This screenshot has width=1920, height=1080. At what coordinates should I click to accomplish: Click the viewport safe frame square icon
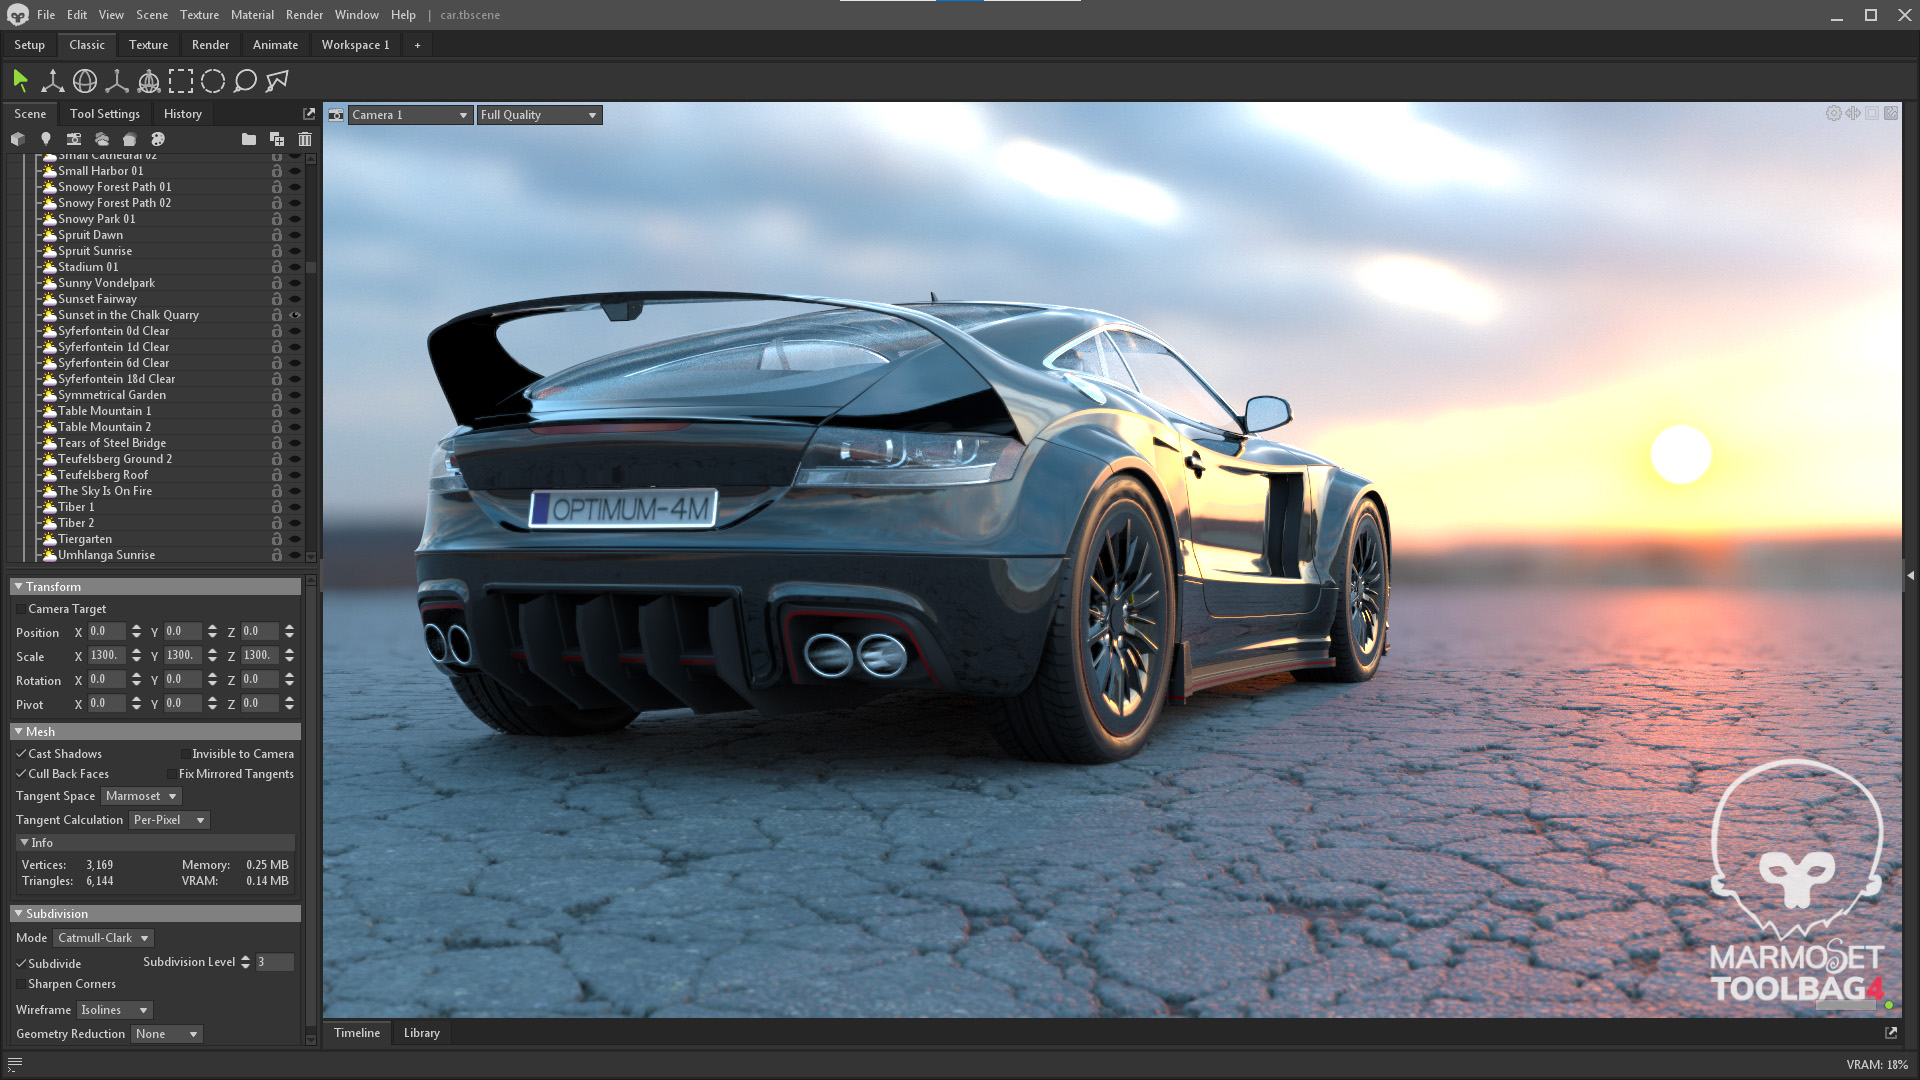(1872, 113)
